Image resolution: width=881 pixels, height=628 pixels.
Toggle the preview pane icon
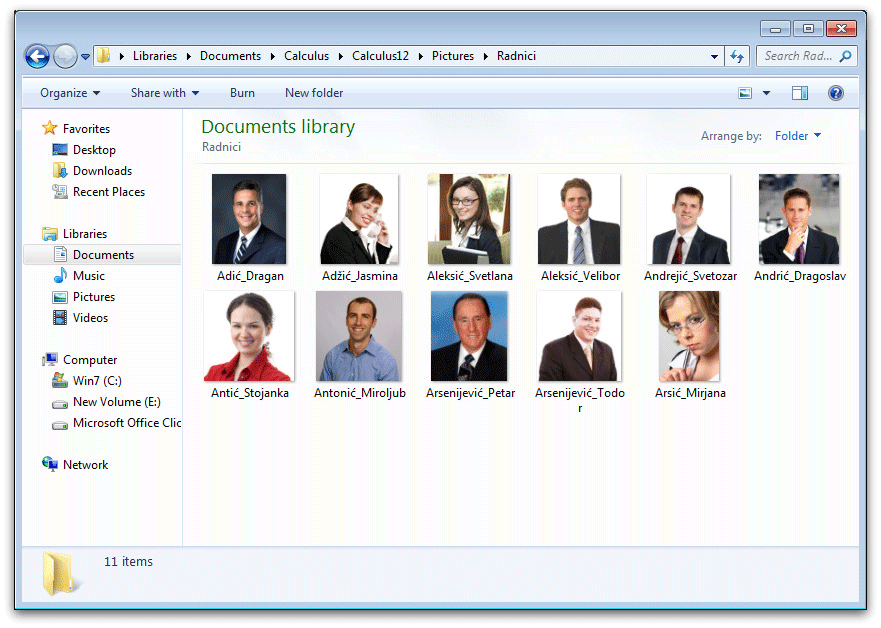tap(800, 93)
